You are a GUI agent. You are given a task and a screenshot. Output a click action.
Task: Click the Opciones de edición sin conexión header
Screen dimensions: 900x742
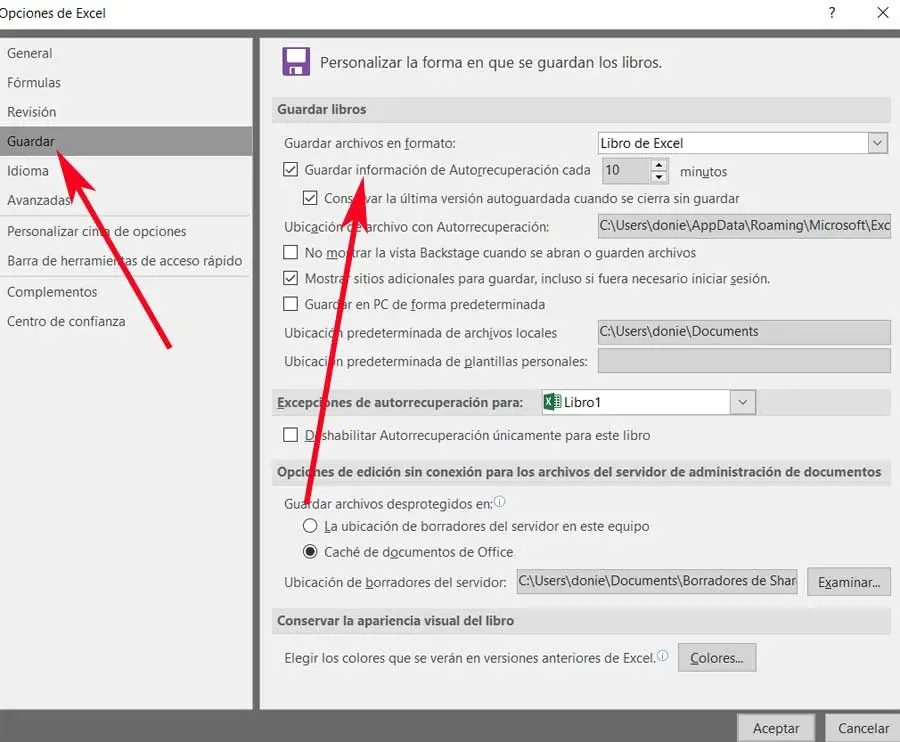pos(579,472)
